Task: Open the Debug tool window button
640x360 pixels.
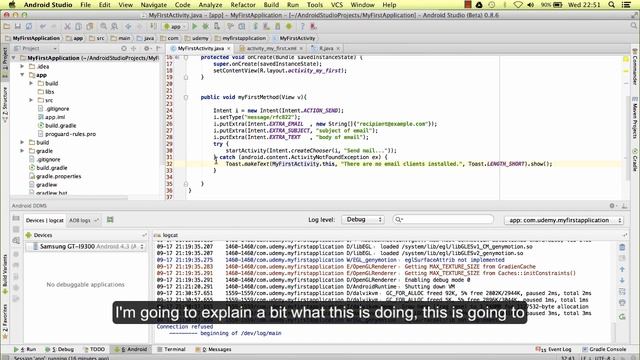Action: click(60, 349)
